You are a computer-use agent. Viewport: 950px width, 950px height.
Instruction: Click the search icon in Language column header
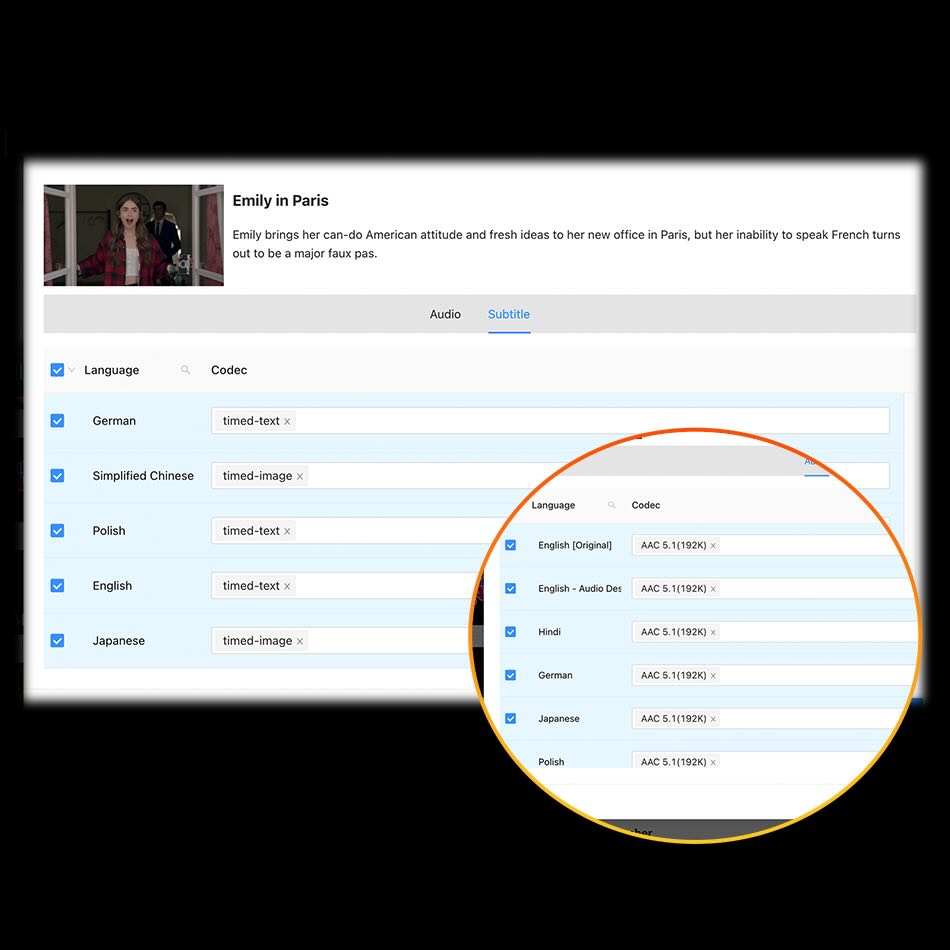click(x=185, y=370)
